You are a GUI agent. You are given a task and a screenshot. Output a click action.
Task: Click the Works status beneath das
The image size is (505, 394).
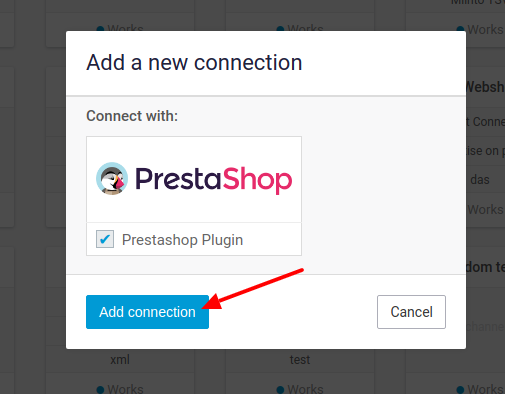click(x=485, y=210)
